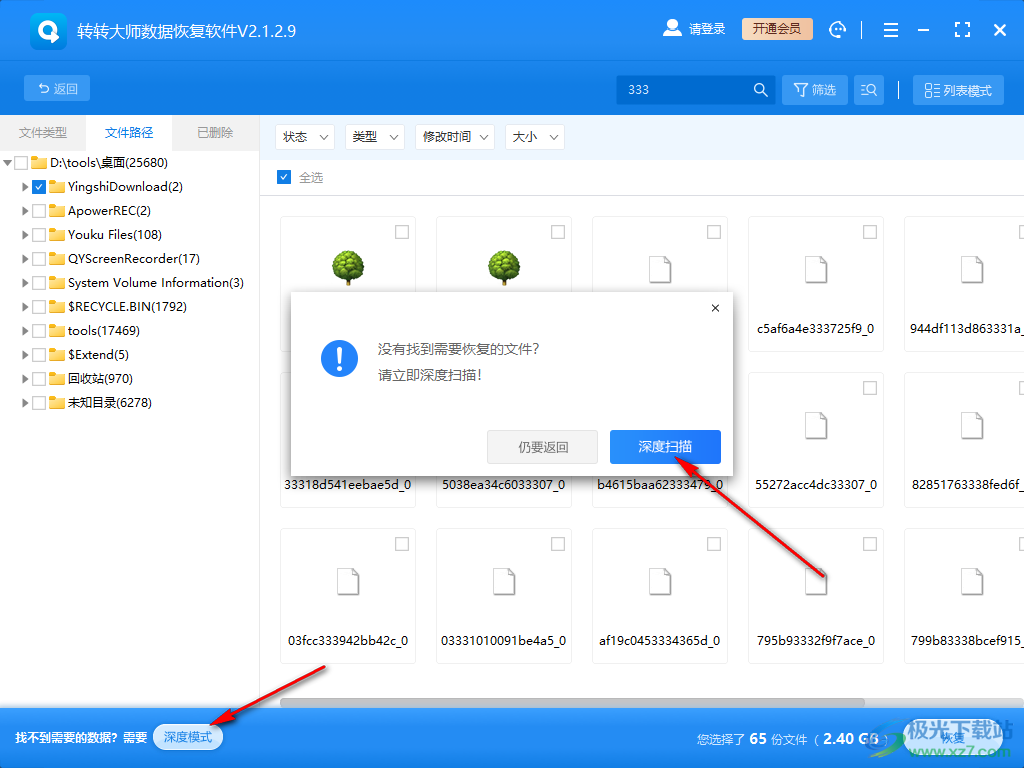Check the ApowerREC folder checkbox

(39, 211)
